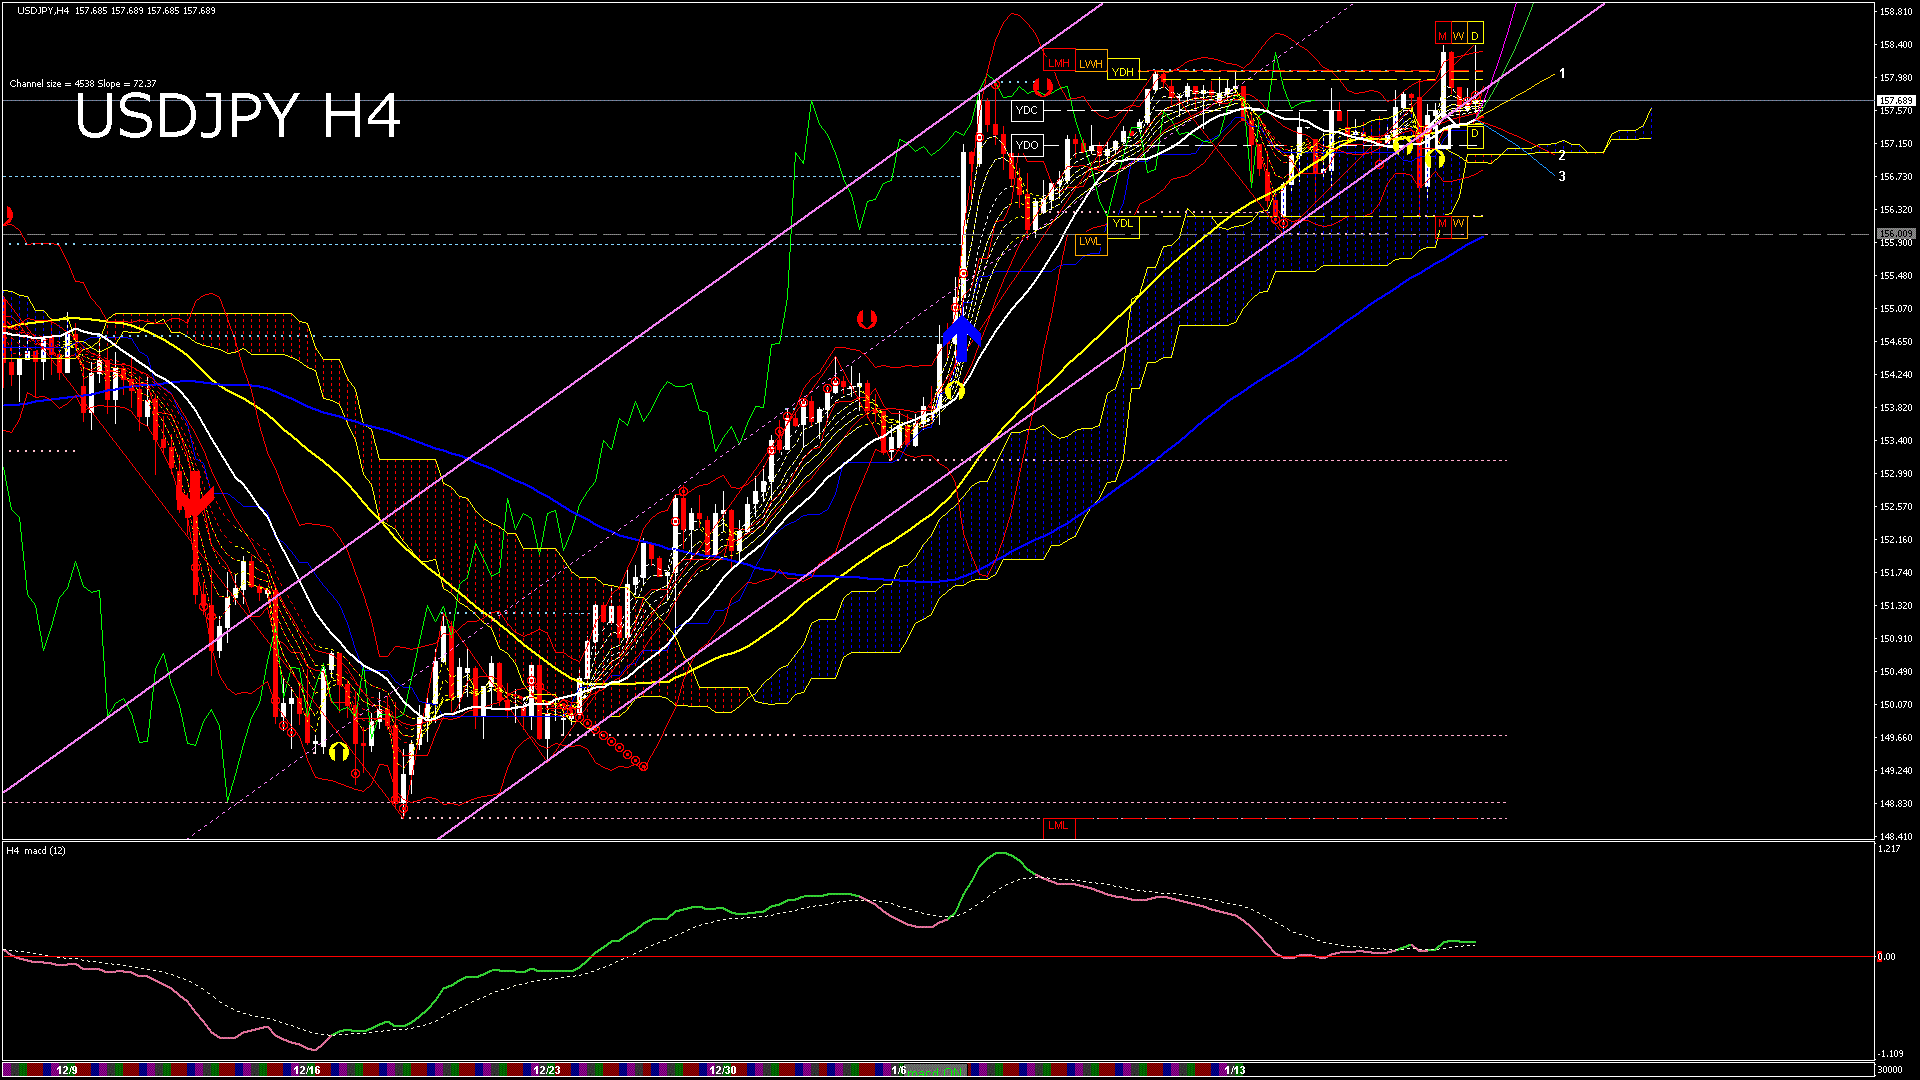Click the large blue up arrow signal
This screenshot has width=1920, height=1080.
pos(962,338)
